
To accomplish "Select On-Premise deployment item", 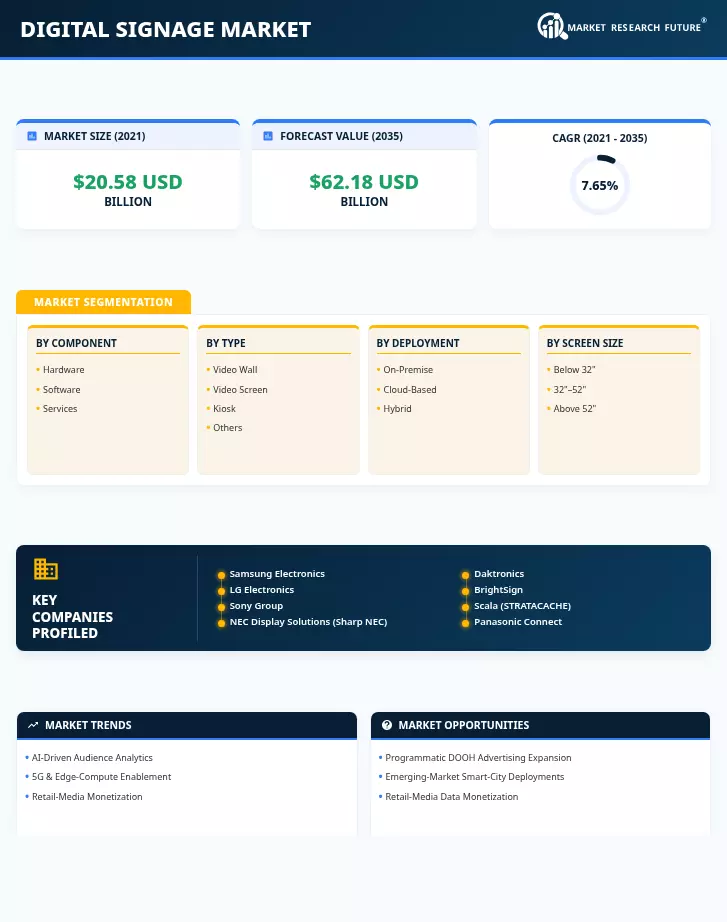I will 408,370.
